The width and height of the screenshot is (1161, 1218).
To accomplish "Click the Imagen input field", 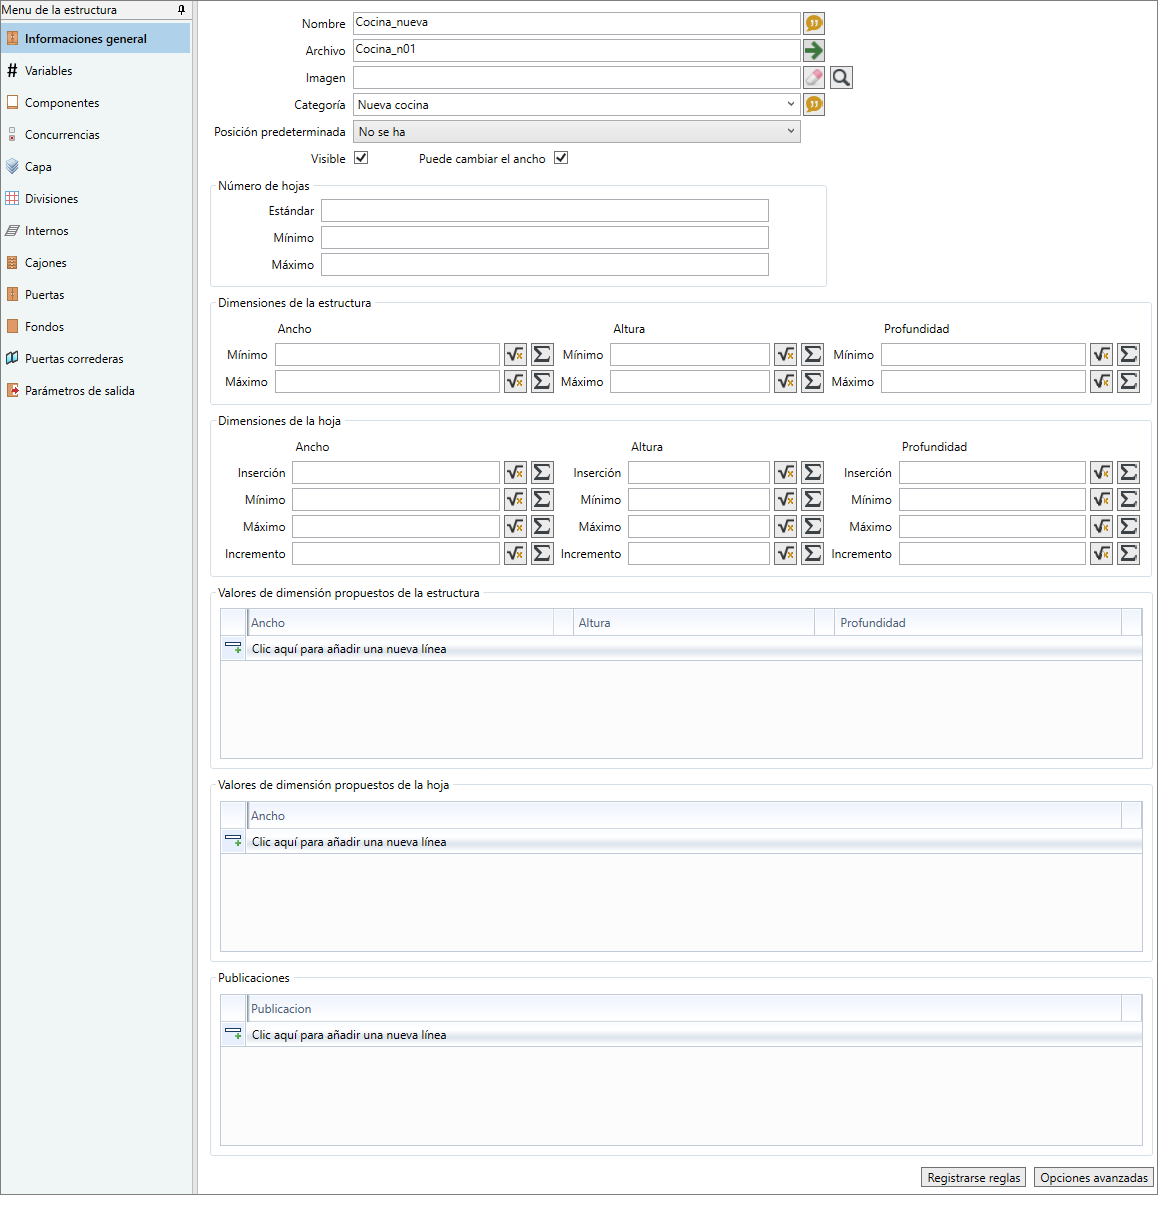I will click(576, 77).
